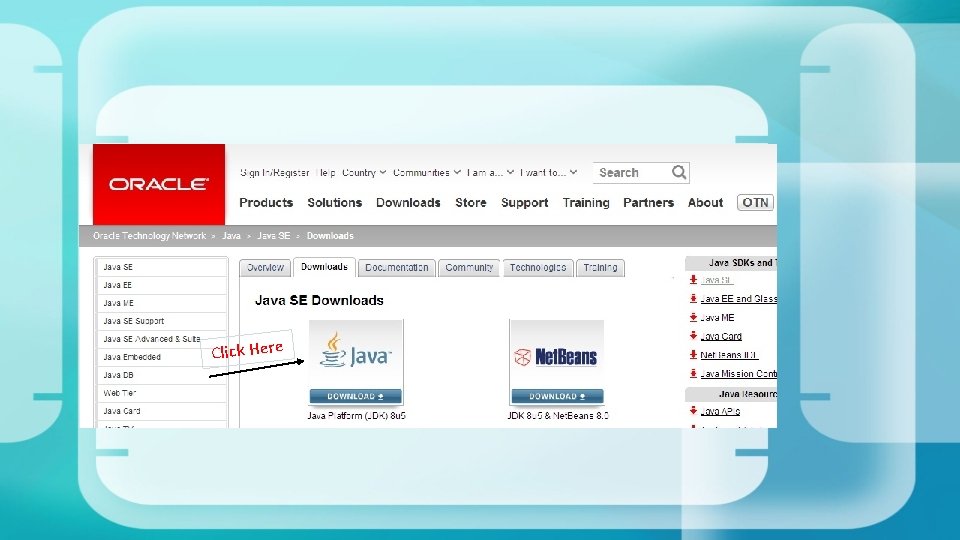The image size is (960, 540).
Task: Click the Java breadcrumb link
Action: (231, 236)
